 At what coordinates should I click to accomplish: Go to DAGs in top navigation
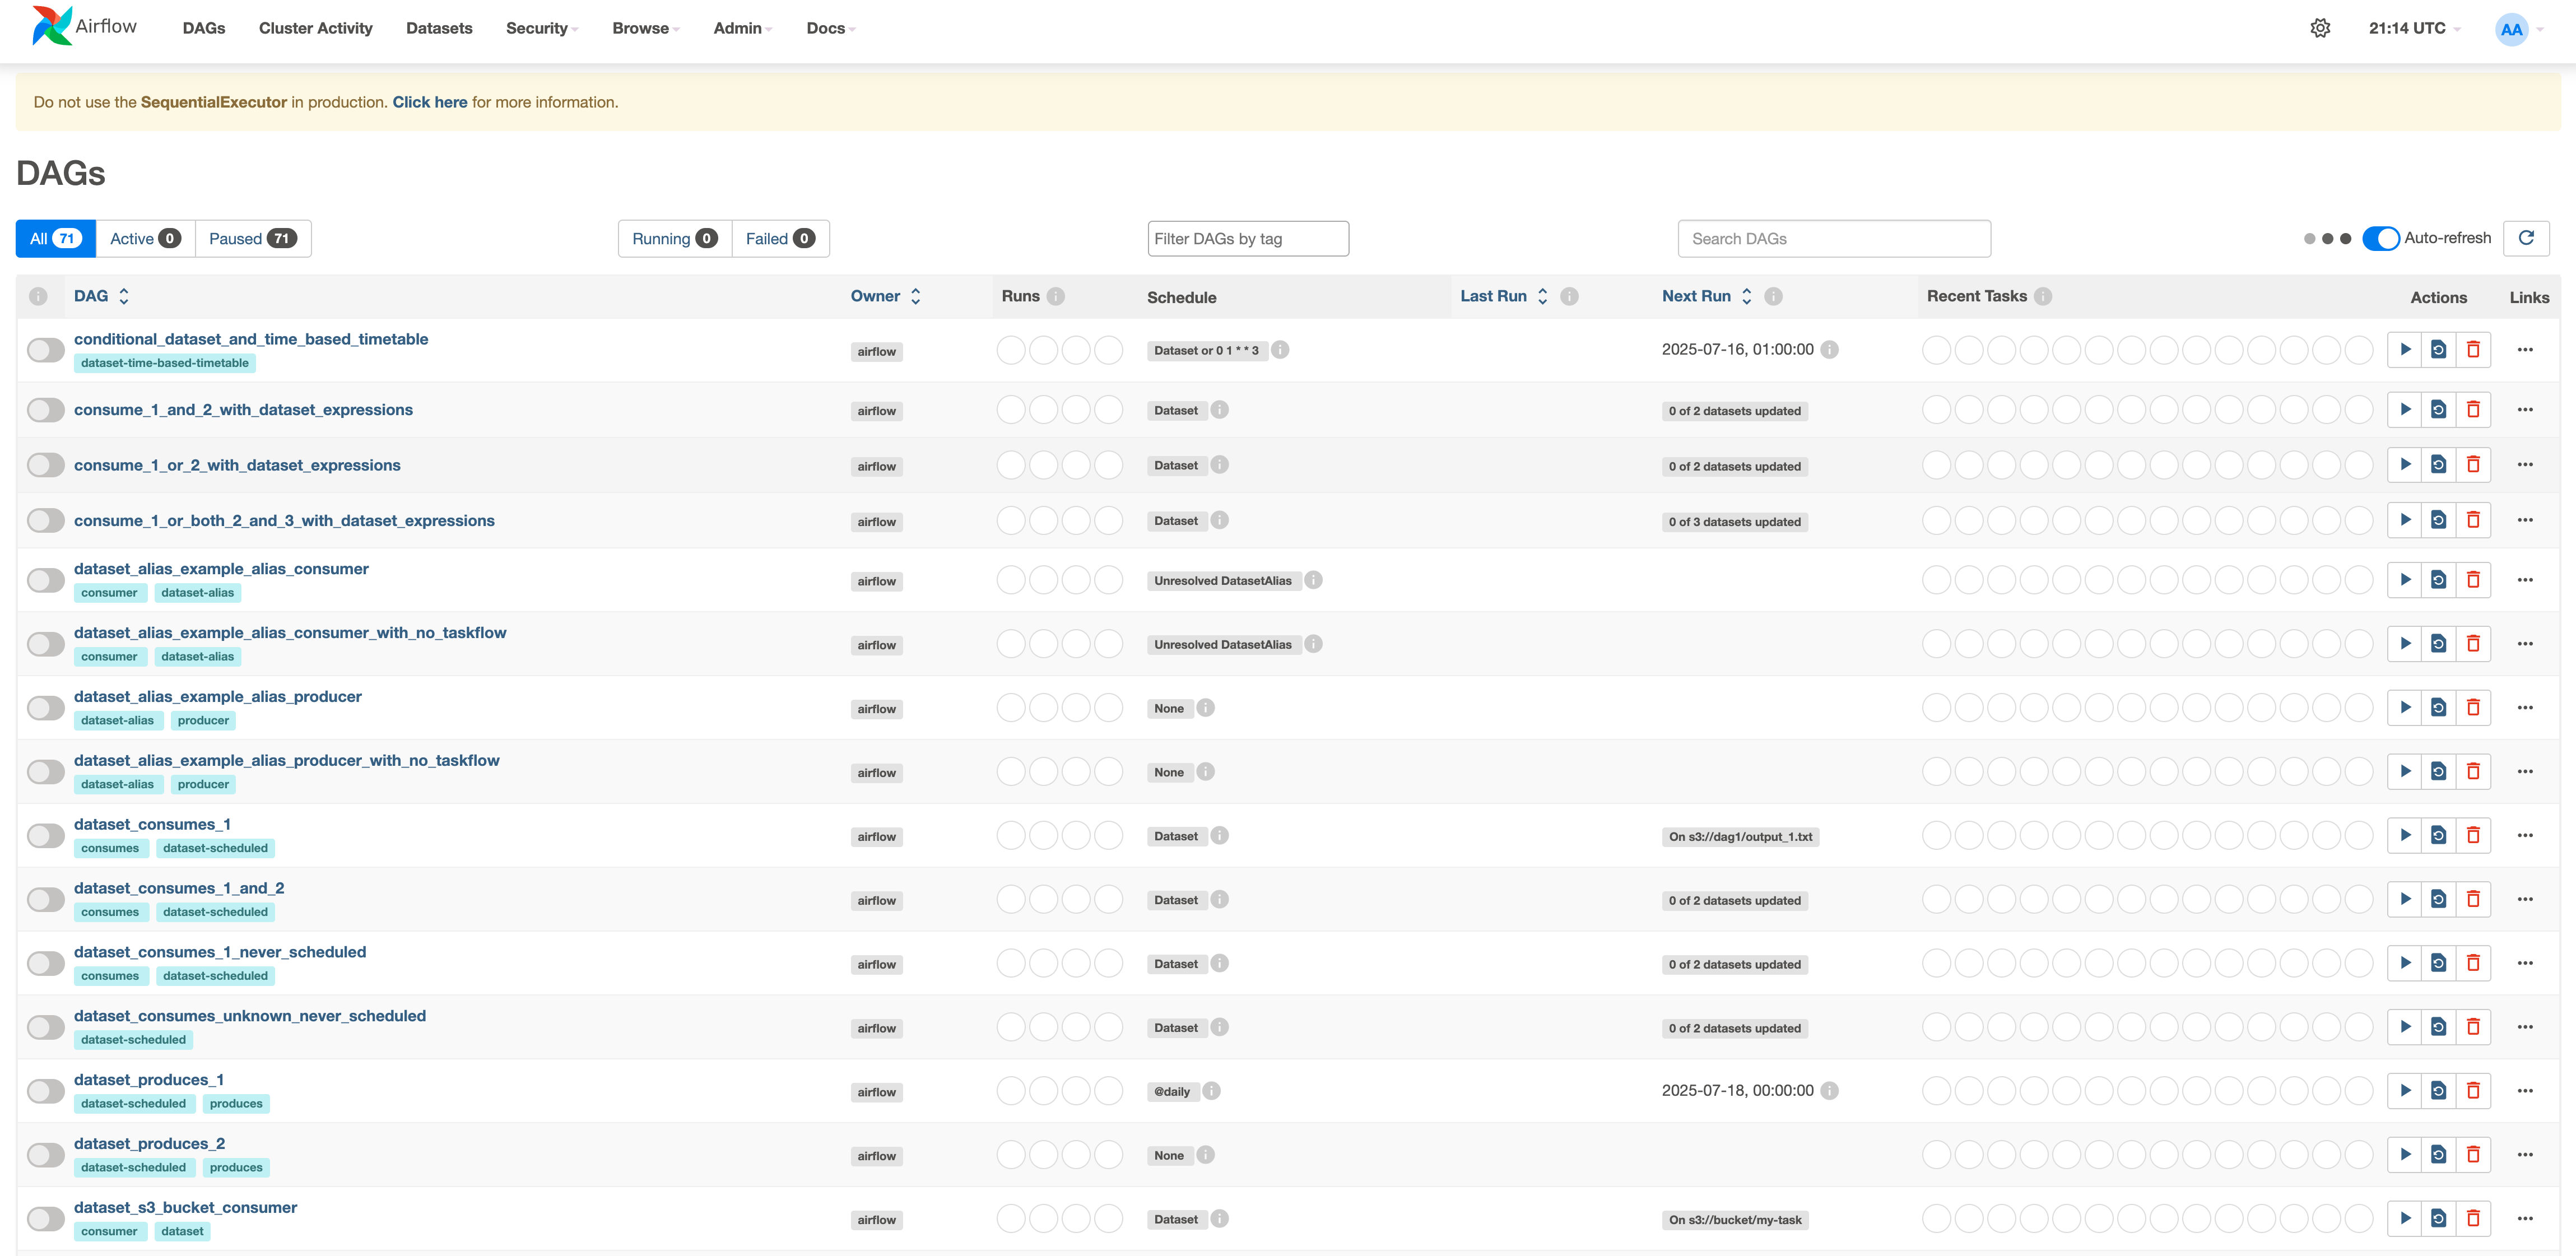204,28
